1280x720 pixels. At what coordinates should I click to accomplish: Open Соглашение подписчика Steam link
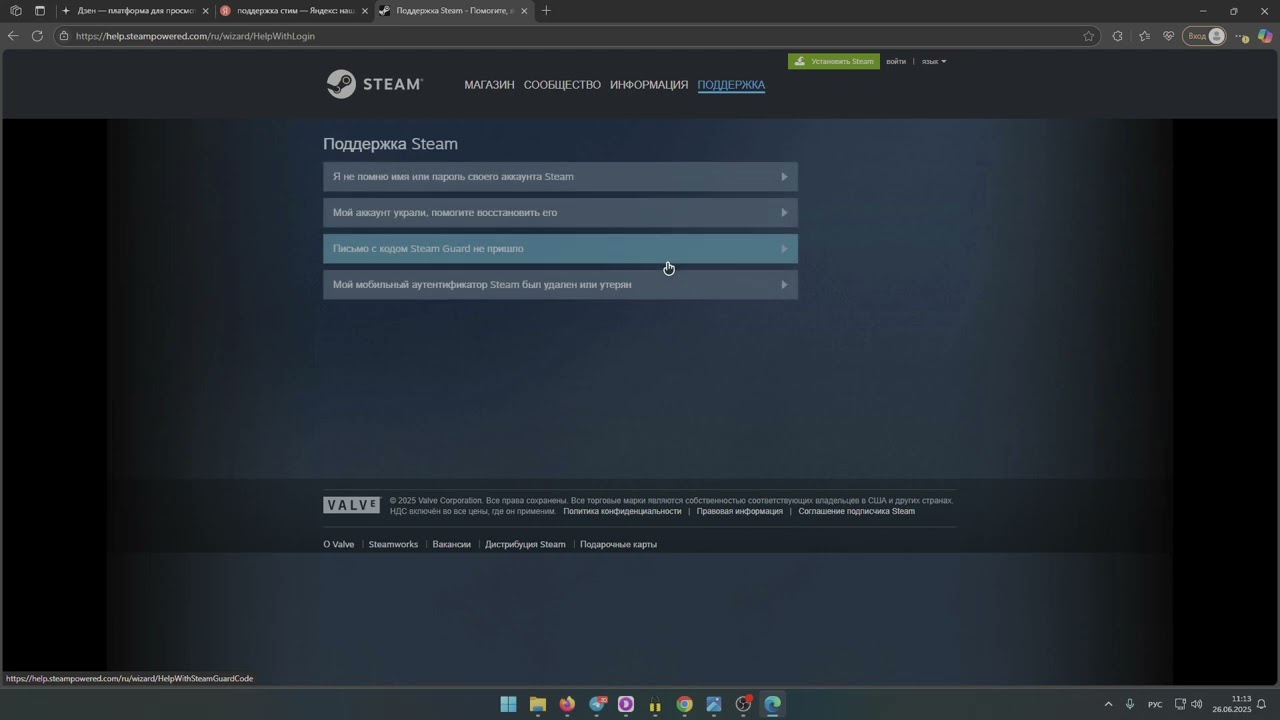tap(856, 512)
